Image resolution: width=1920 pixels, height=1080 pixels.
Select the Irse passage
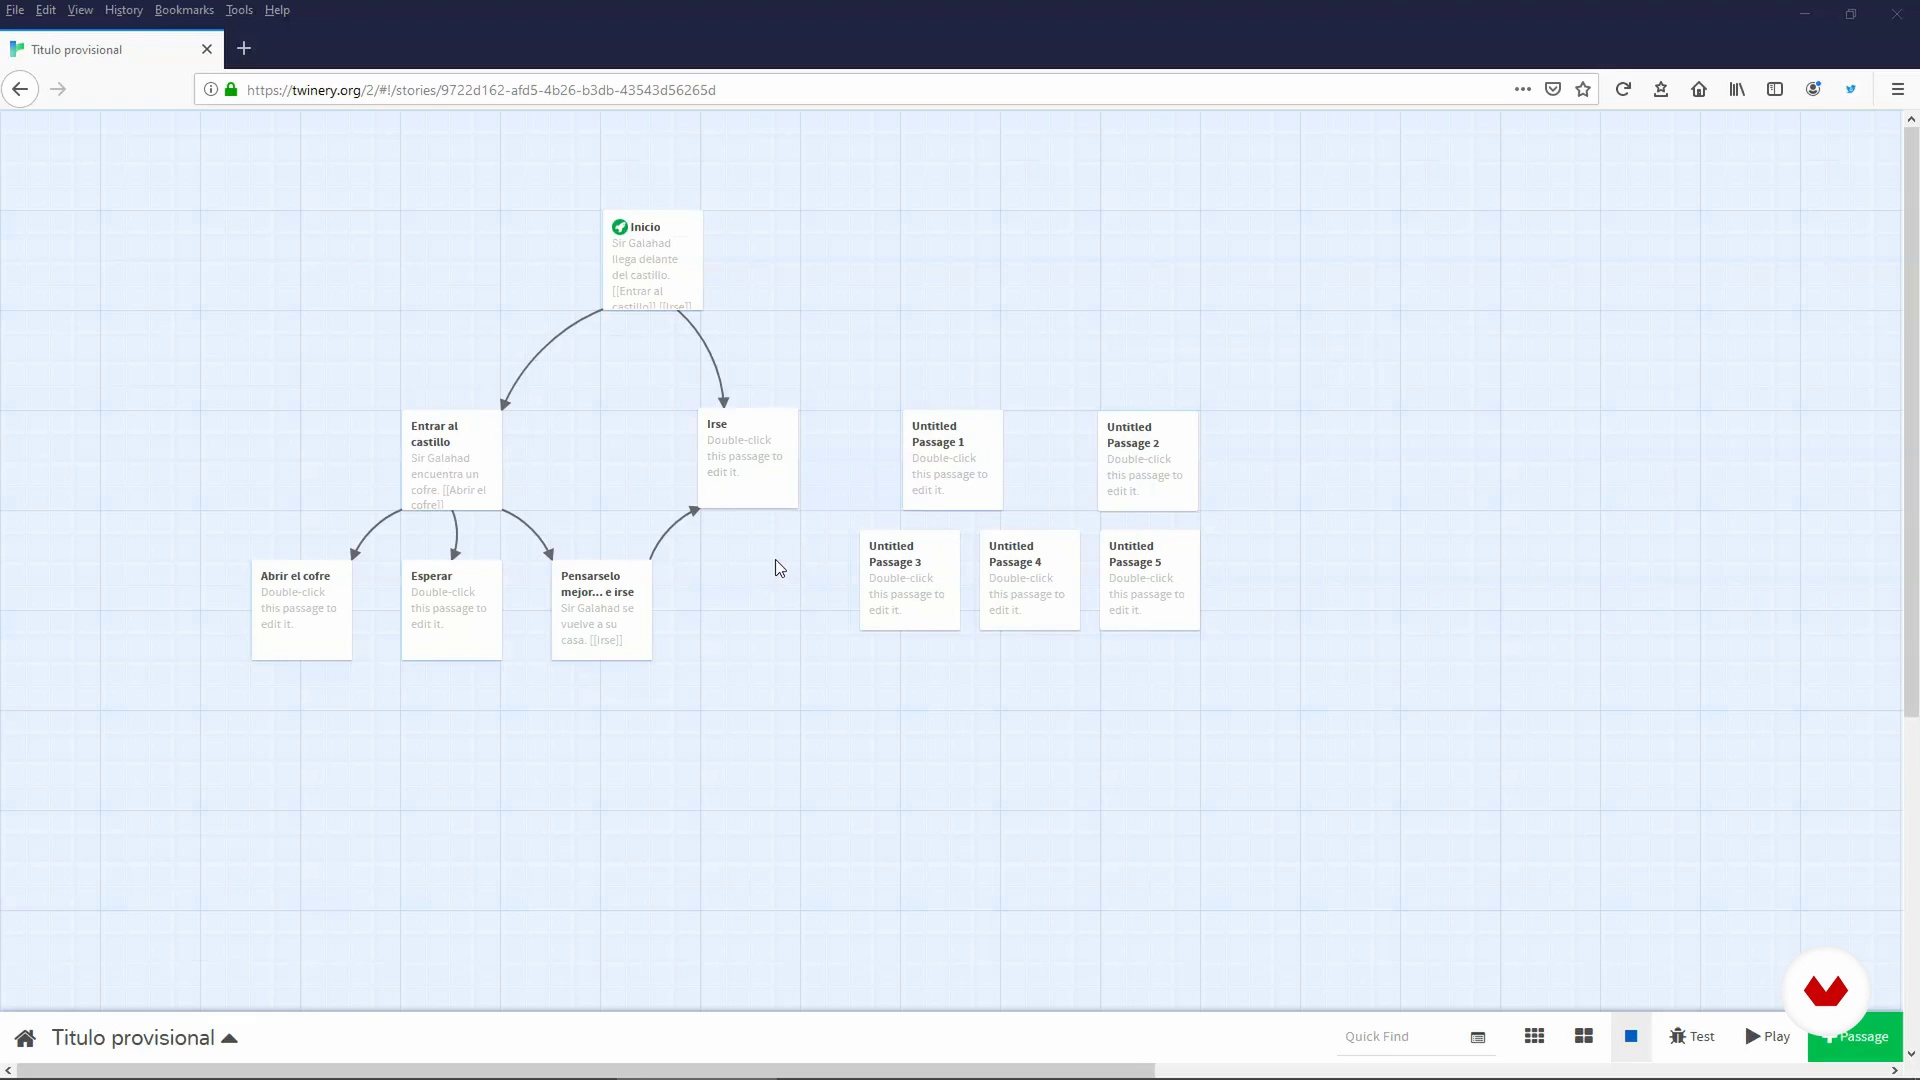(x=748, y=458)
